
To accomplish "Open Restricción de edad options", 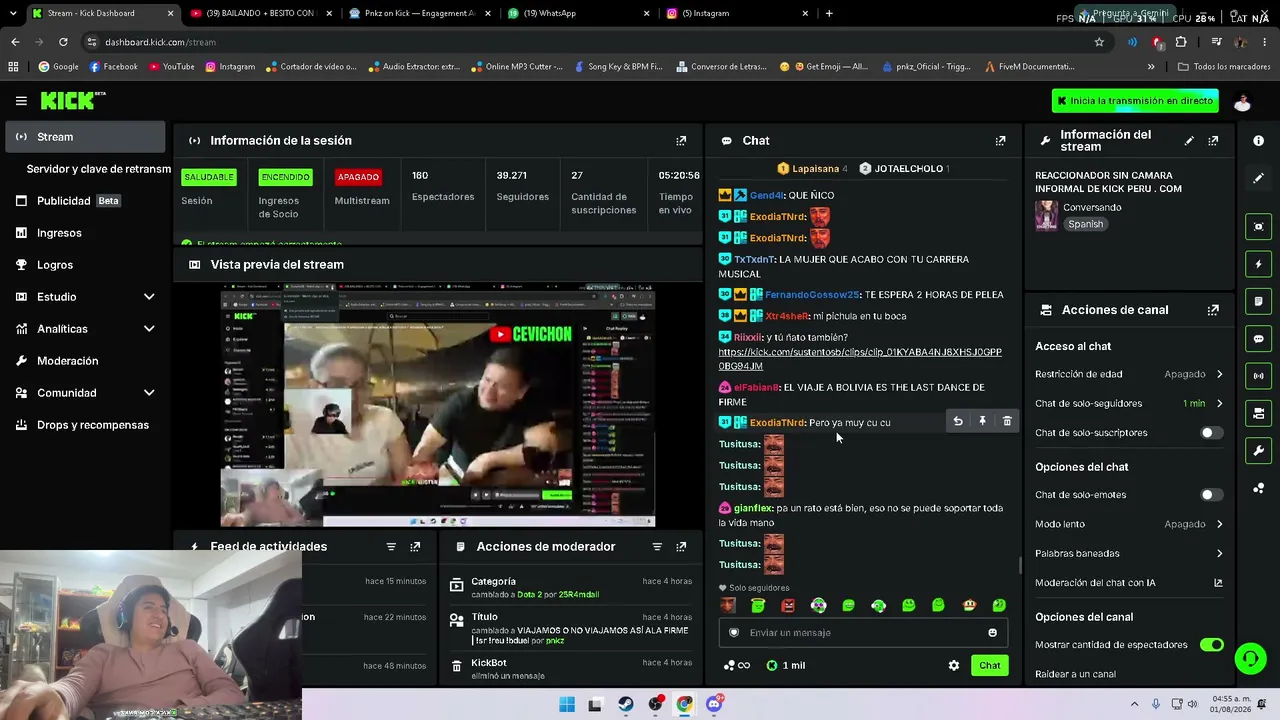I will [1129, 374].
